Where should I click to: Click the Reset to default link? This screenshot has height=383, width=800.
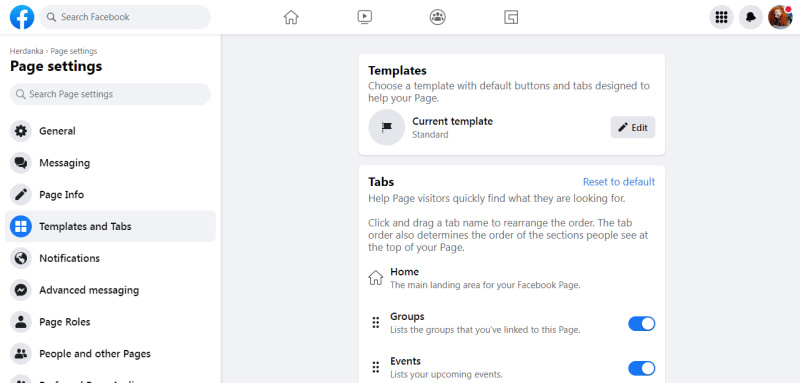[619, 182]
